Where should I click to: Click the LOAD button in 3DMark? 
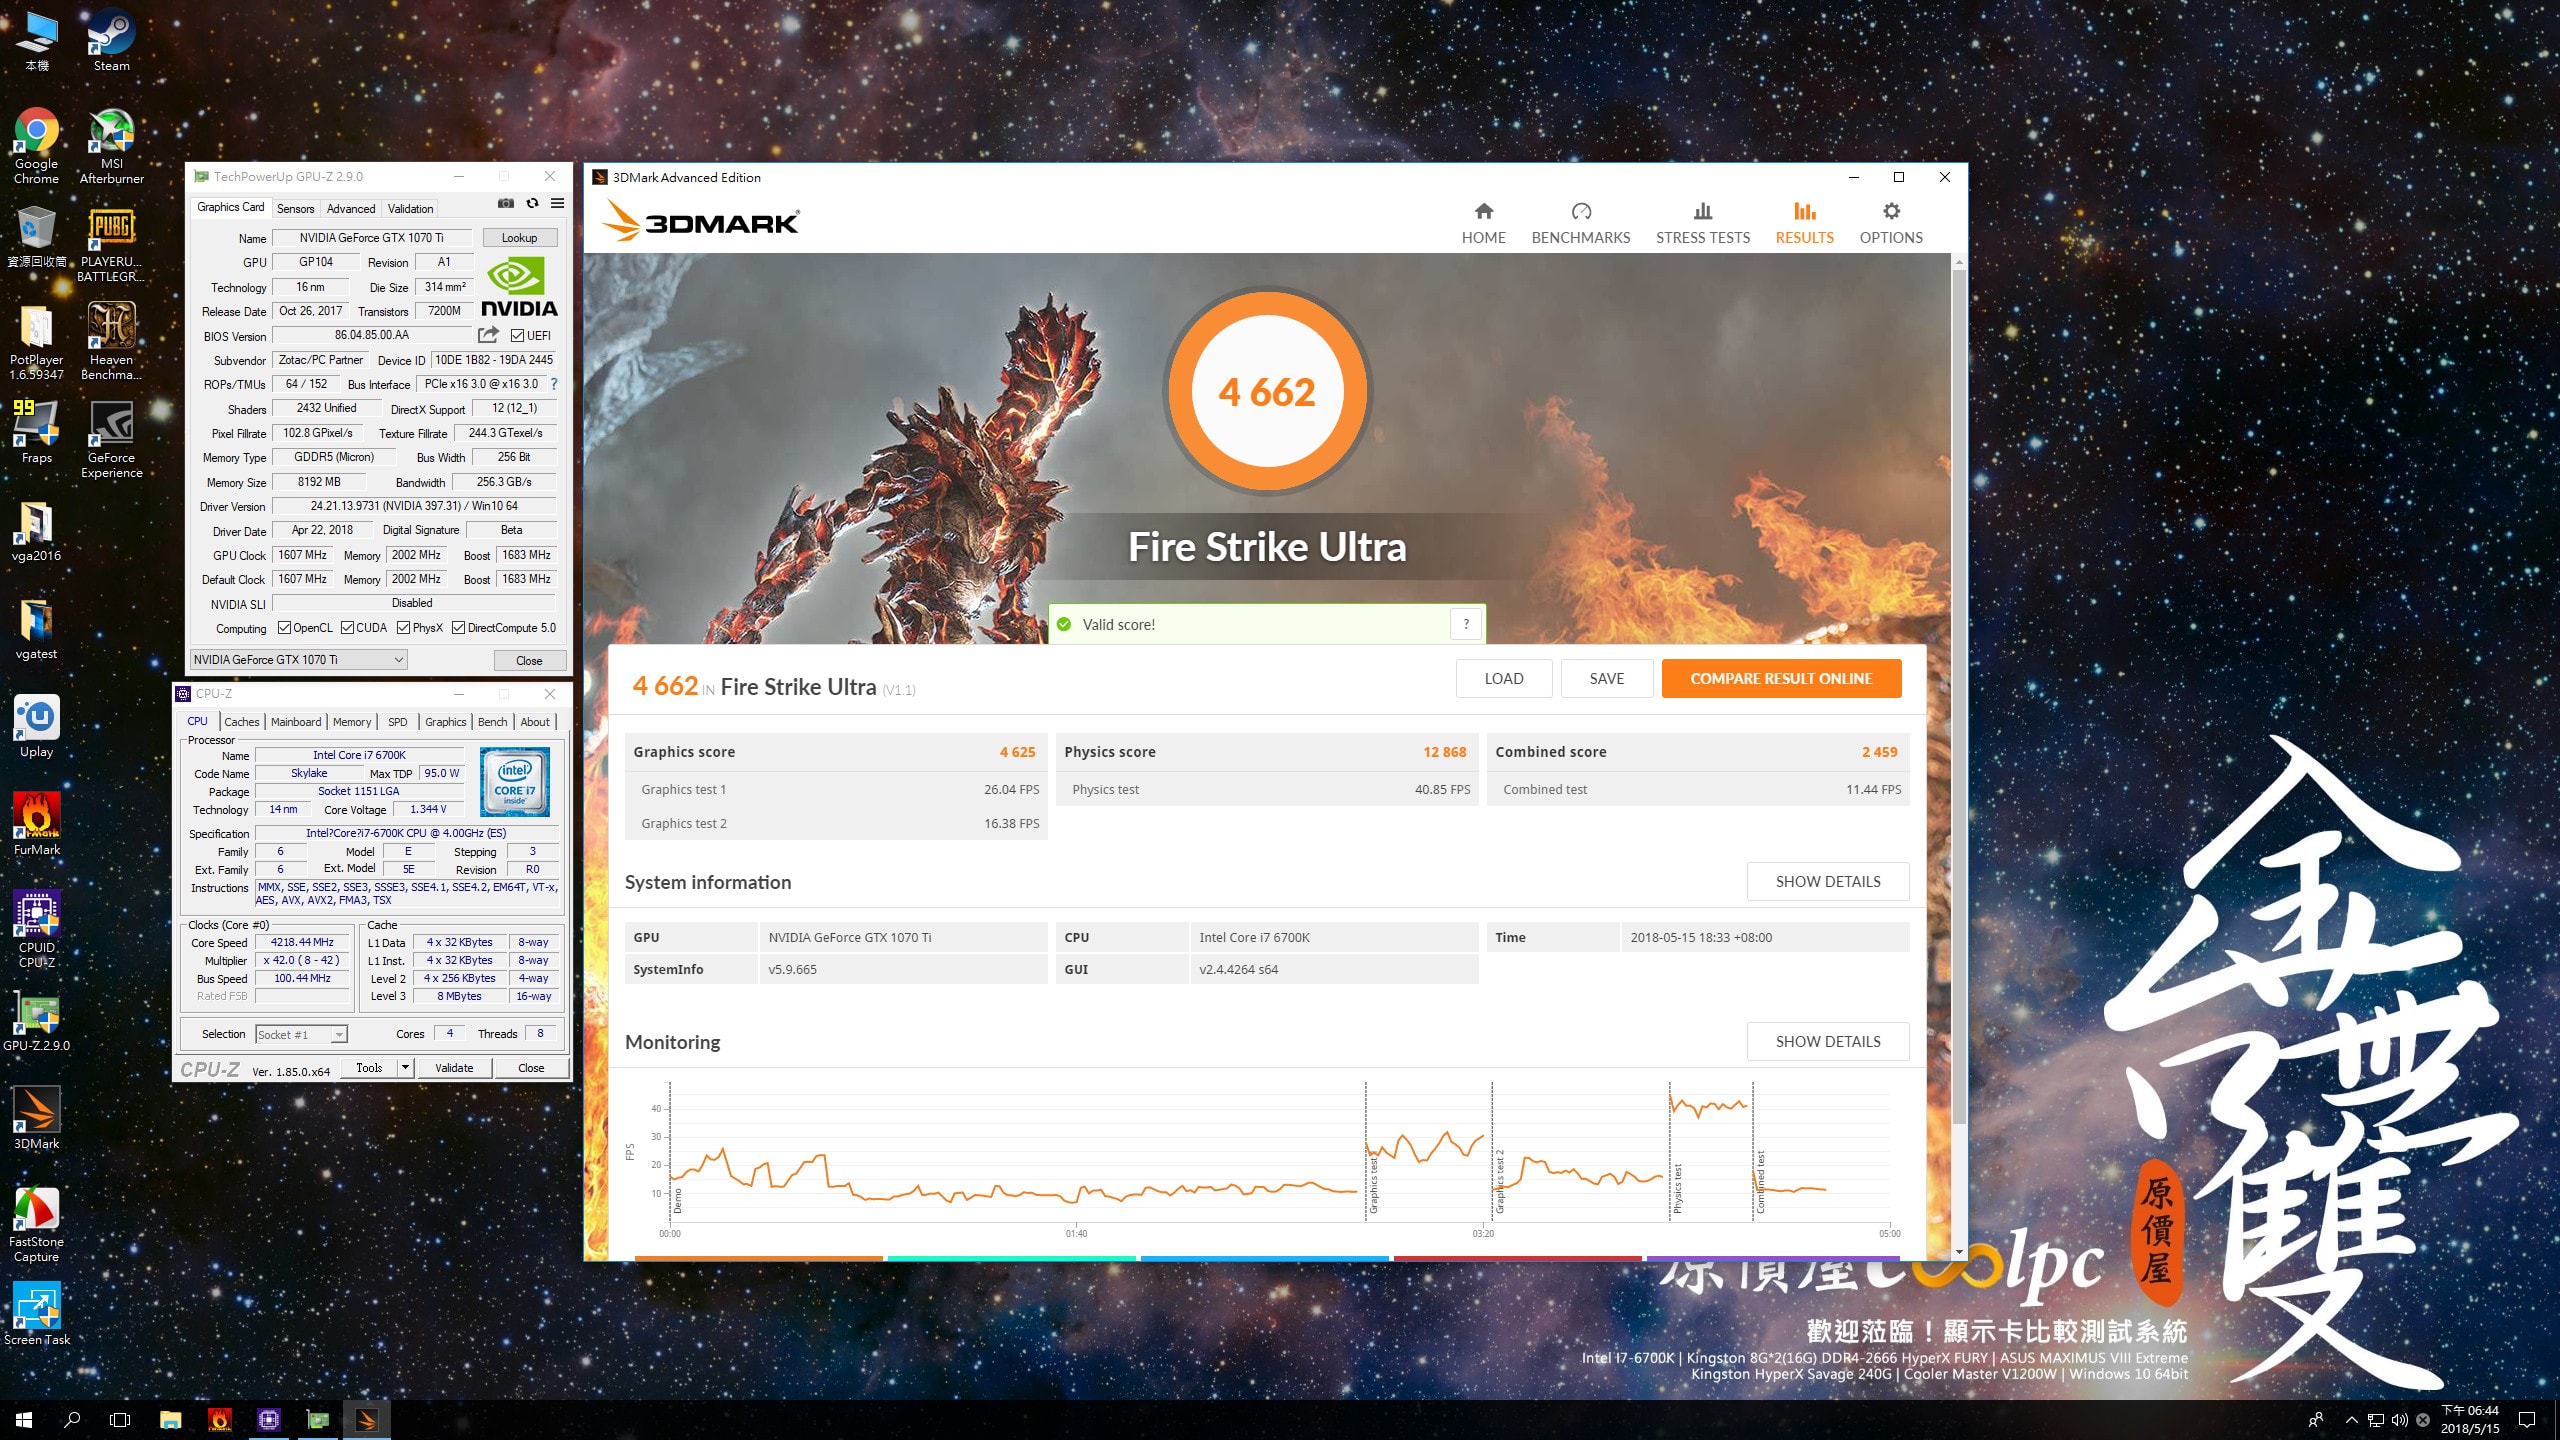1503,679
